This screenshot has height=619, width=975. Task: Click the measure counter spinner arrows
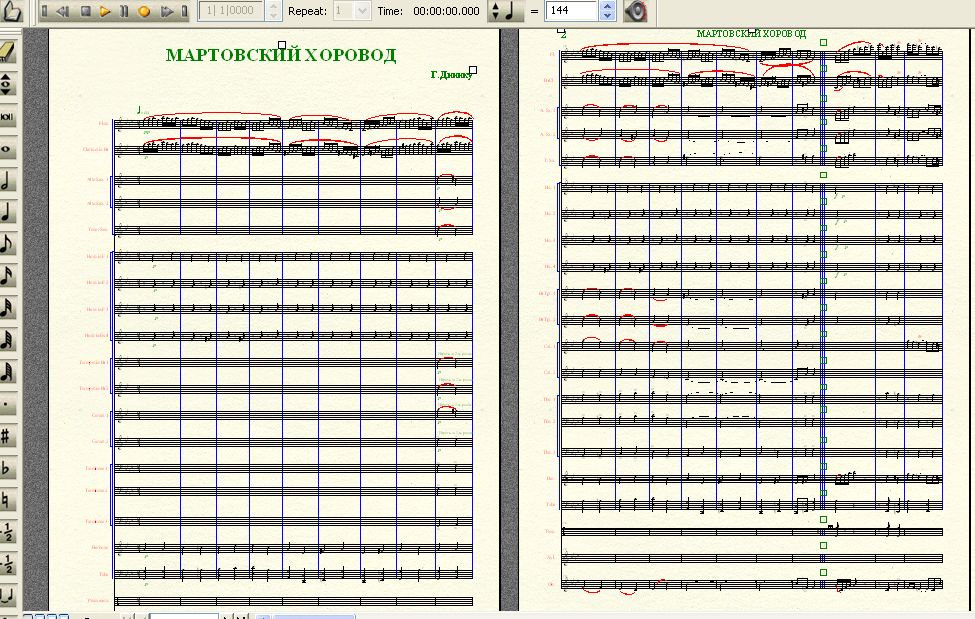click(274, 11)
